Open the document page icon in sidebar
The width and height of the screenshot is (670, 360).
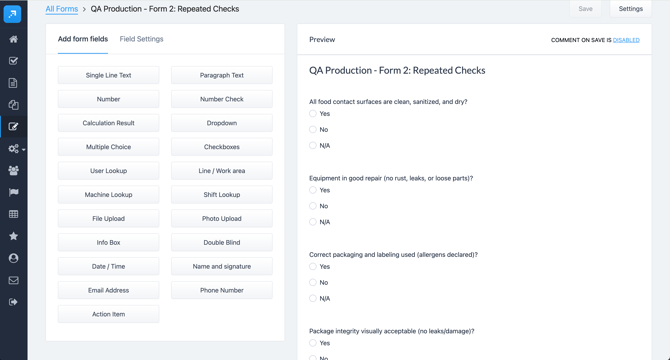[x=13, y=83]
